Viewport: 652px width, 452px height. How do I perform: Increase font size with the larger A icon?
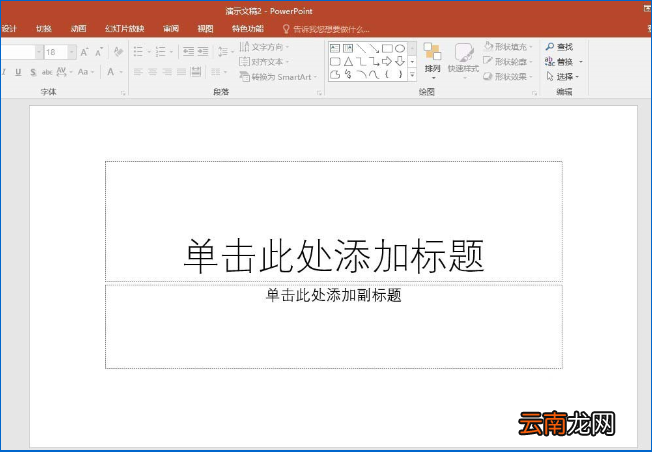84,52
